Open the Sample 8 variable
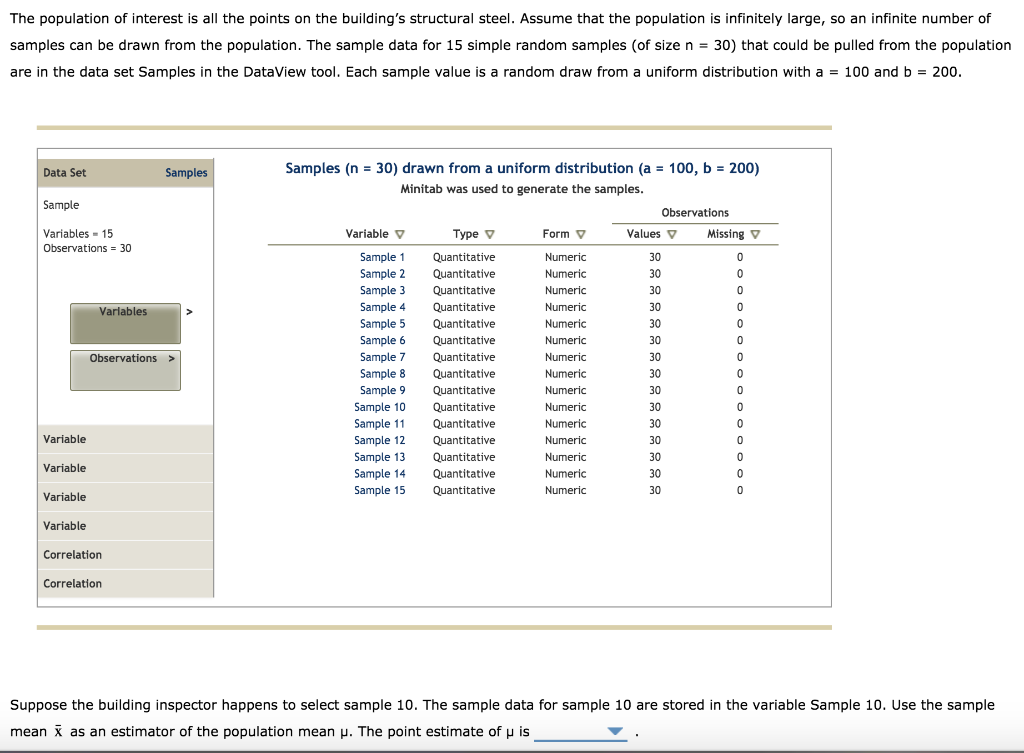 tap(382, 374)
